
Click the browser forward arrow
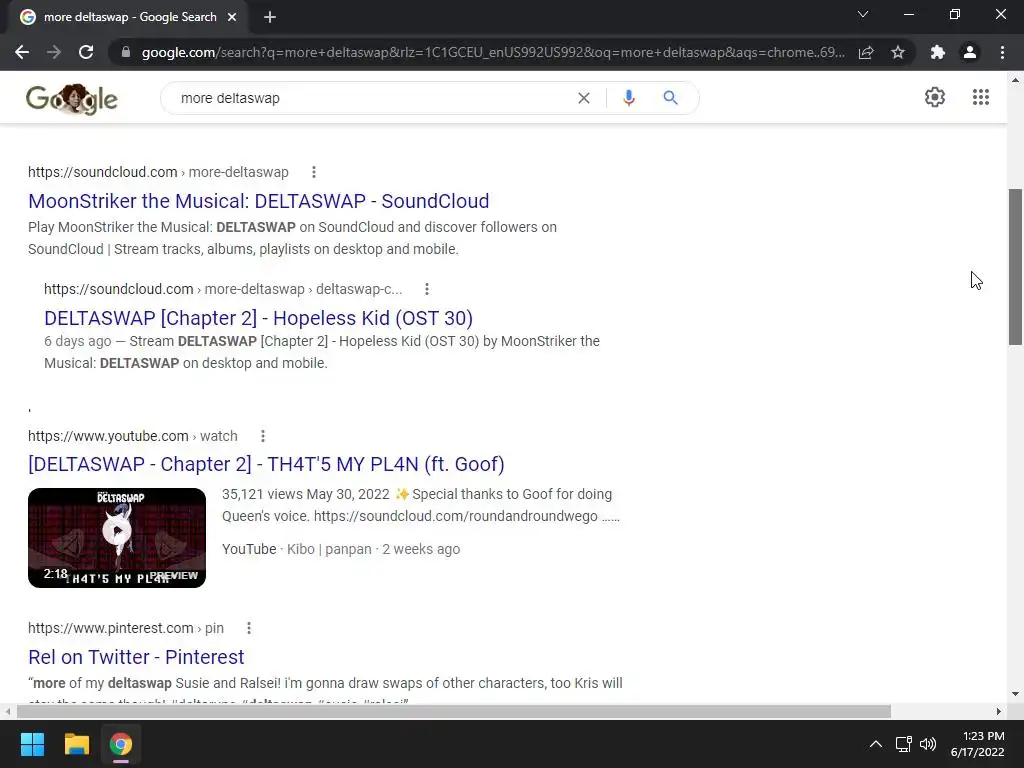point(54,52)
